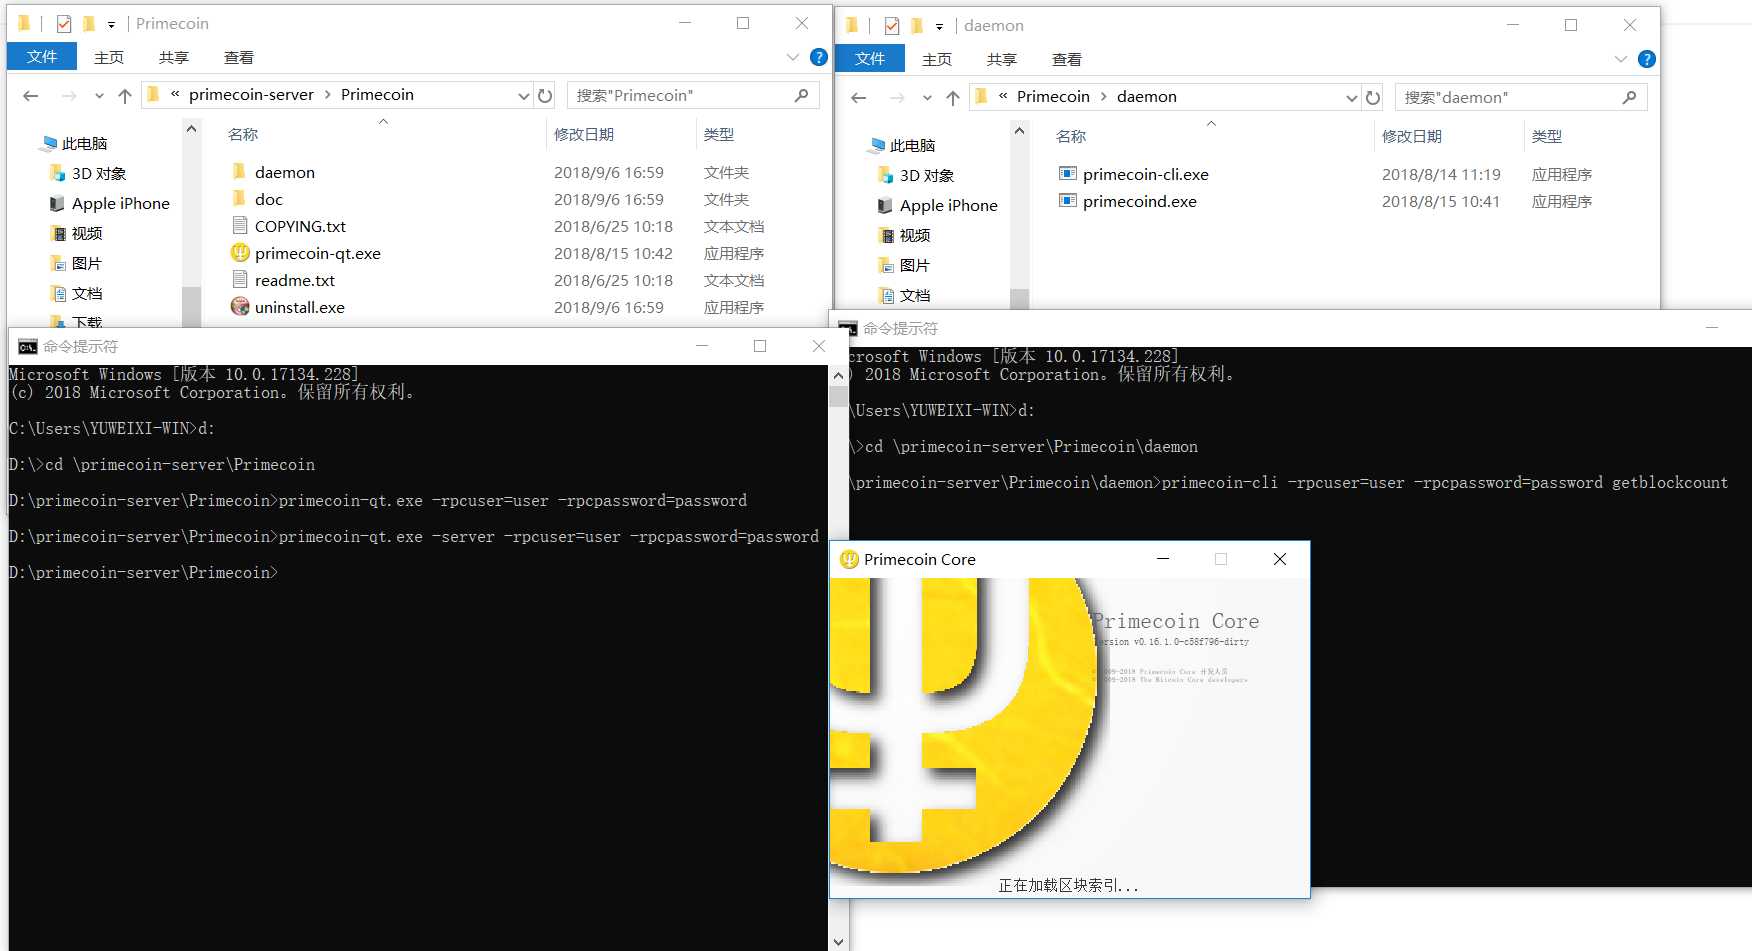The height and width of the screenshot is (951, 1752).
Task: Click Up arrow in Primecoin explorer window
Action: point(125,96)
